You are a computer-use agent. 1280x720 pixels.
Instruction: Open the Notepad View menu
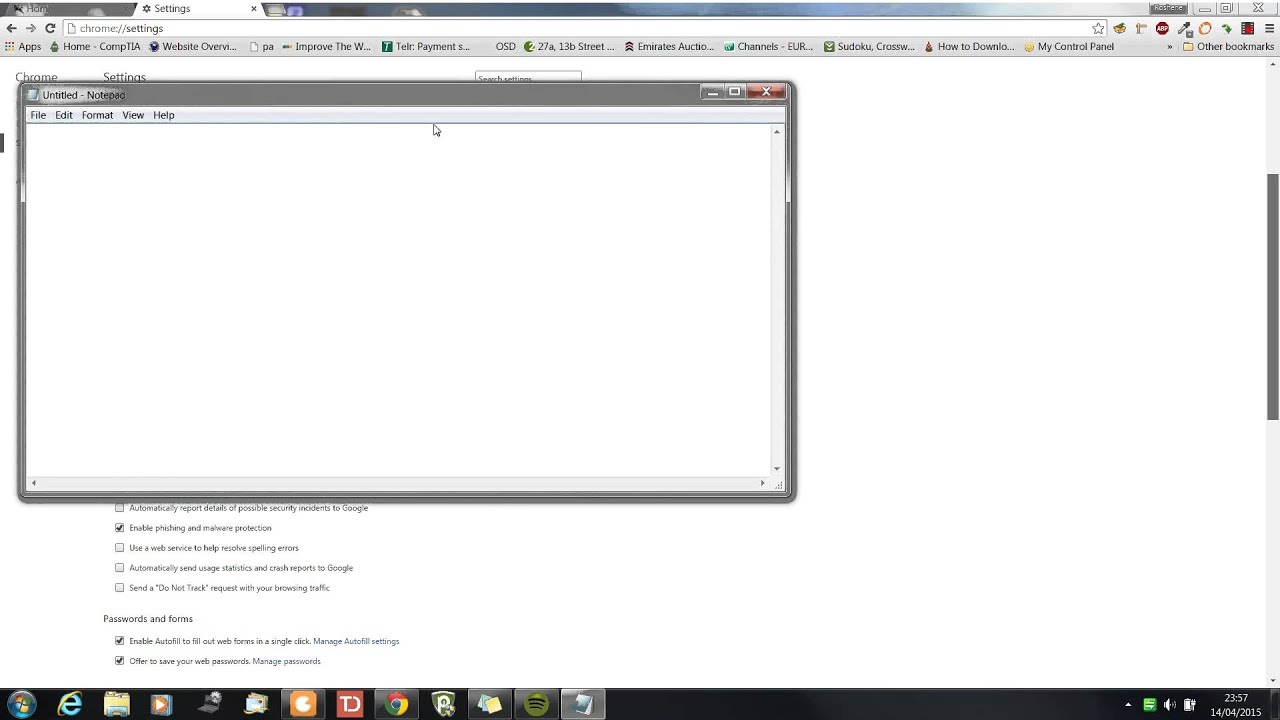[133, 115]
